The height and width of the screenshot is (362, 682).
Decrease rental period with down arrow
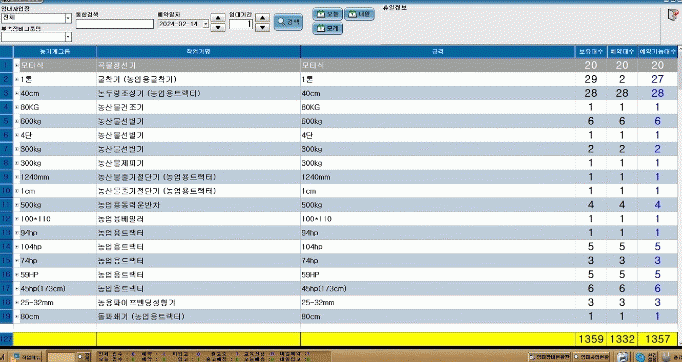click(x=262, y=27)
